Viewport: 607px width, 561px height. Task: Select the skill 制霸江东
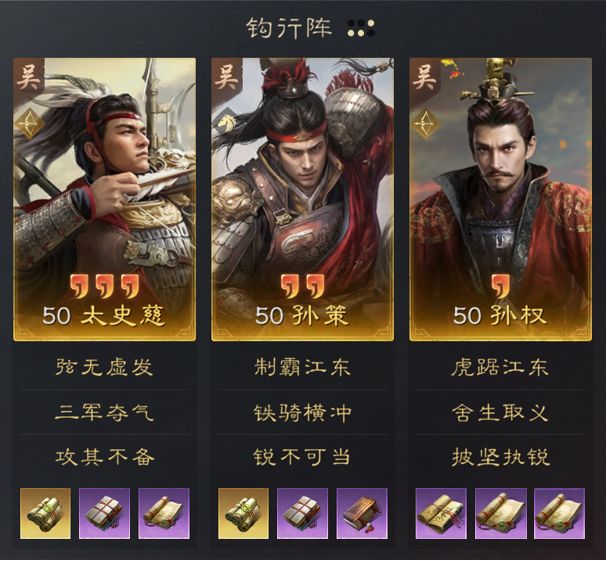pos(303,367)
